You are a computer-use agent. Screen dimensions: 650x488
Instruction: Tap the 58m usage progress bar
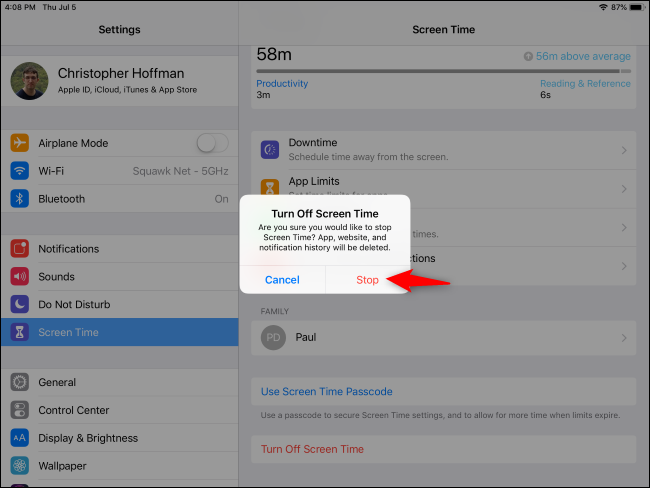[444, 71]
